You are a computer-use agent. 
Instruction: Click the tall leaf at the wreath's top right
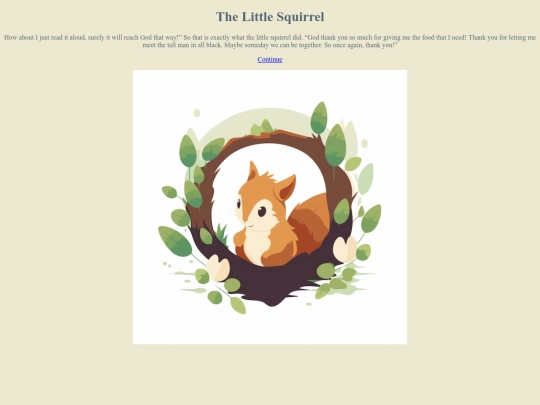(319, 118)
